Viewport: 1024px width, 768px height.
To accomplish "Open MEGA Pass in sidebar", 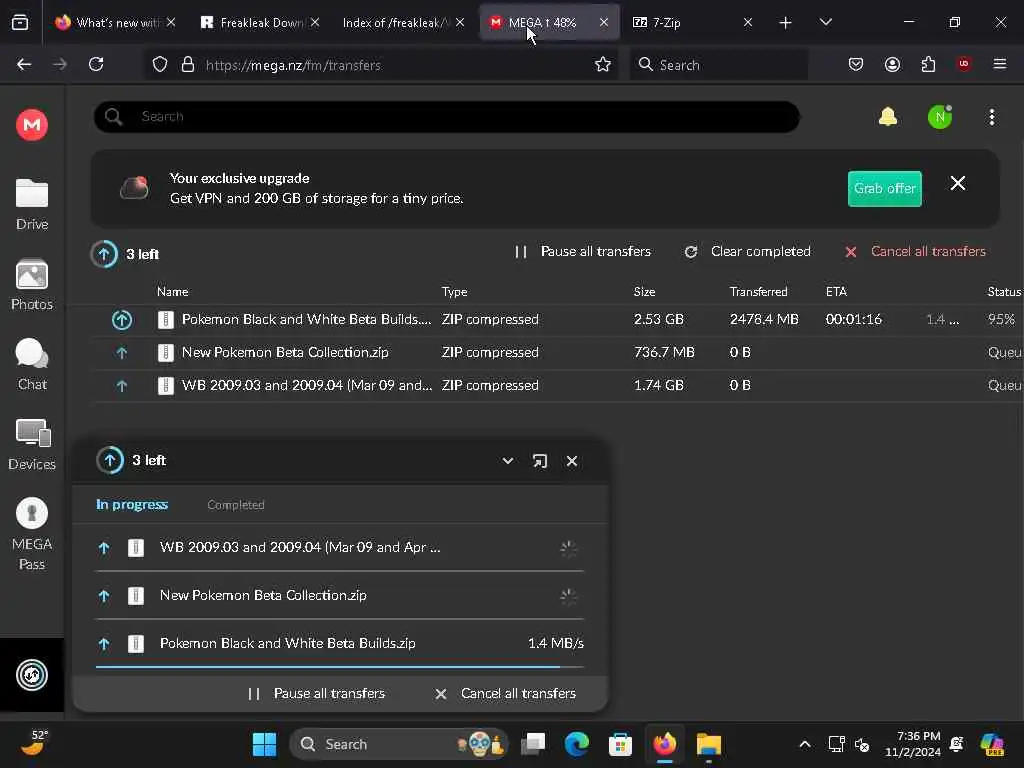I will 32,534.
